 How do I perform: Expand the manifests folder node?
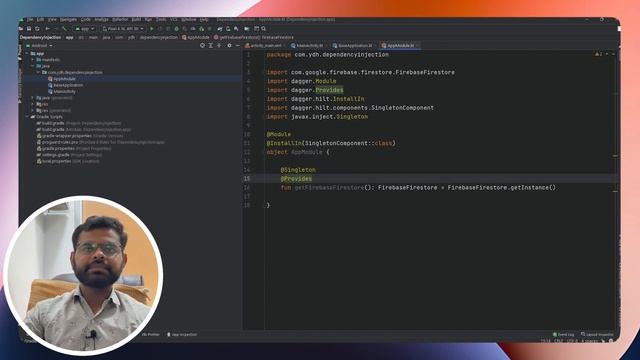pyautogui.click(x=33, y=60)
